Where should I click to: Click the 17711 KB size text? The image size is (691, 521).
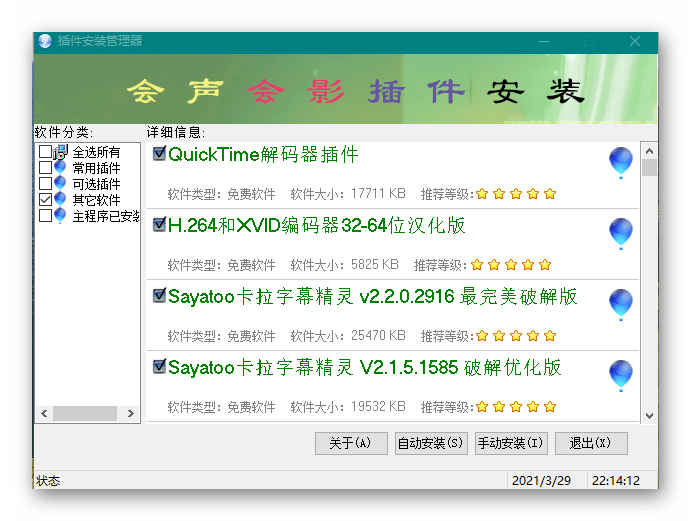378,194
